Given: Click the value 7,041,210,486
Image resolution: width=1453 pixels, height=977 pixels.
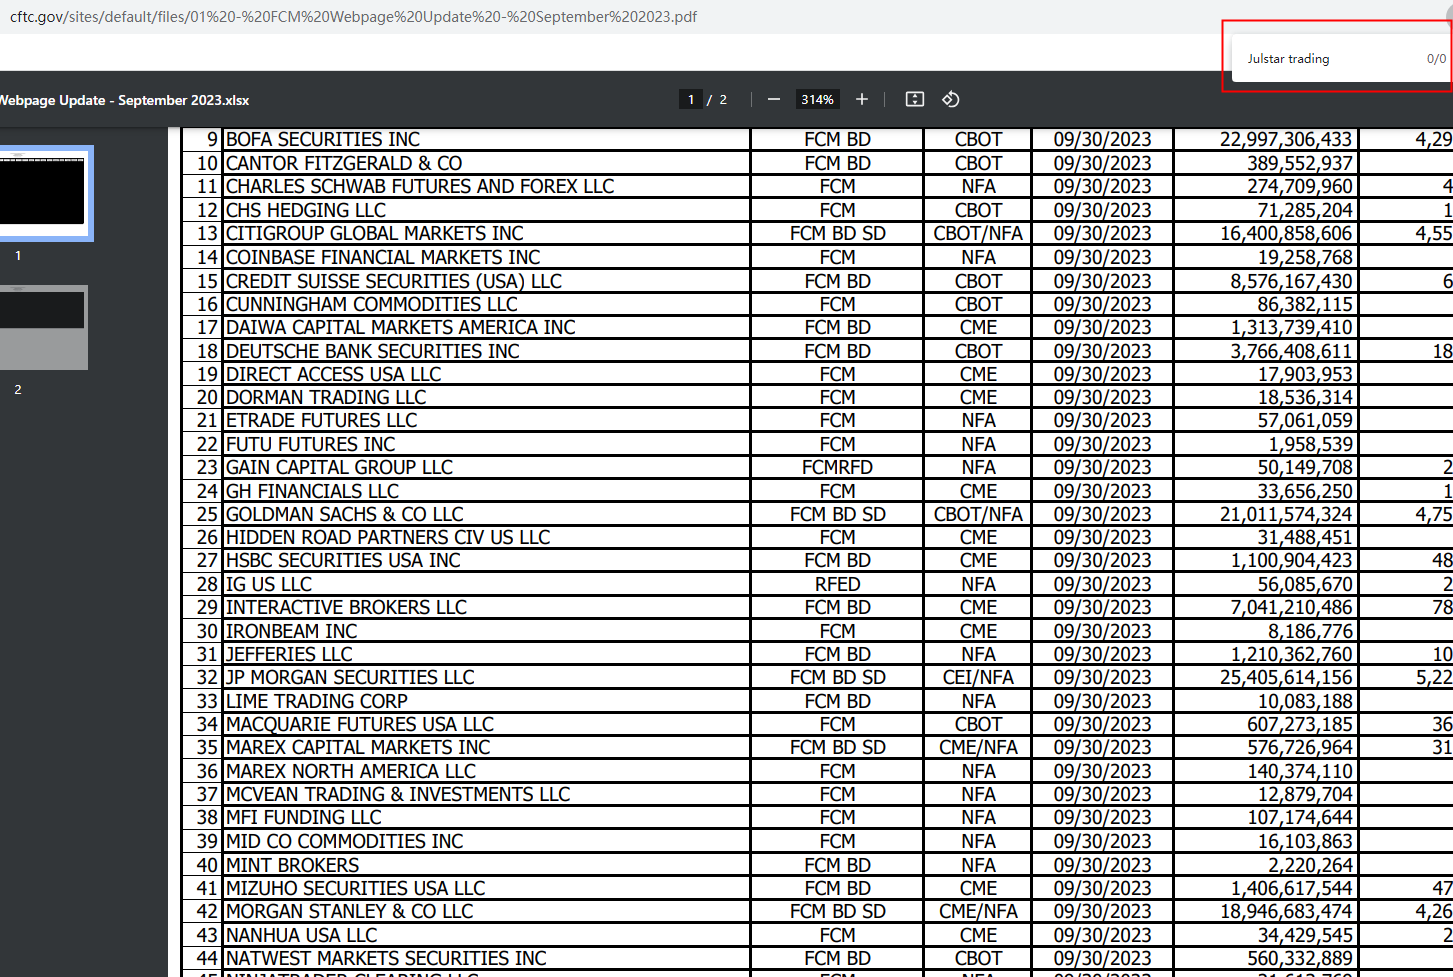Looking at the screenshot, I should [1292, 607].
